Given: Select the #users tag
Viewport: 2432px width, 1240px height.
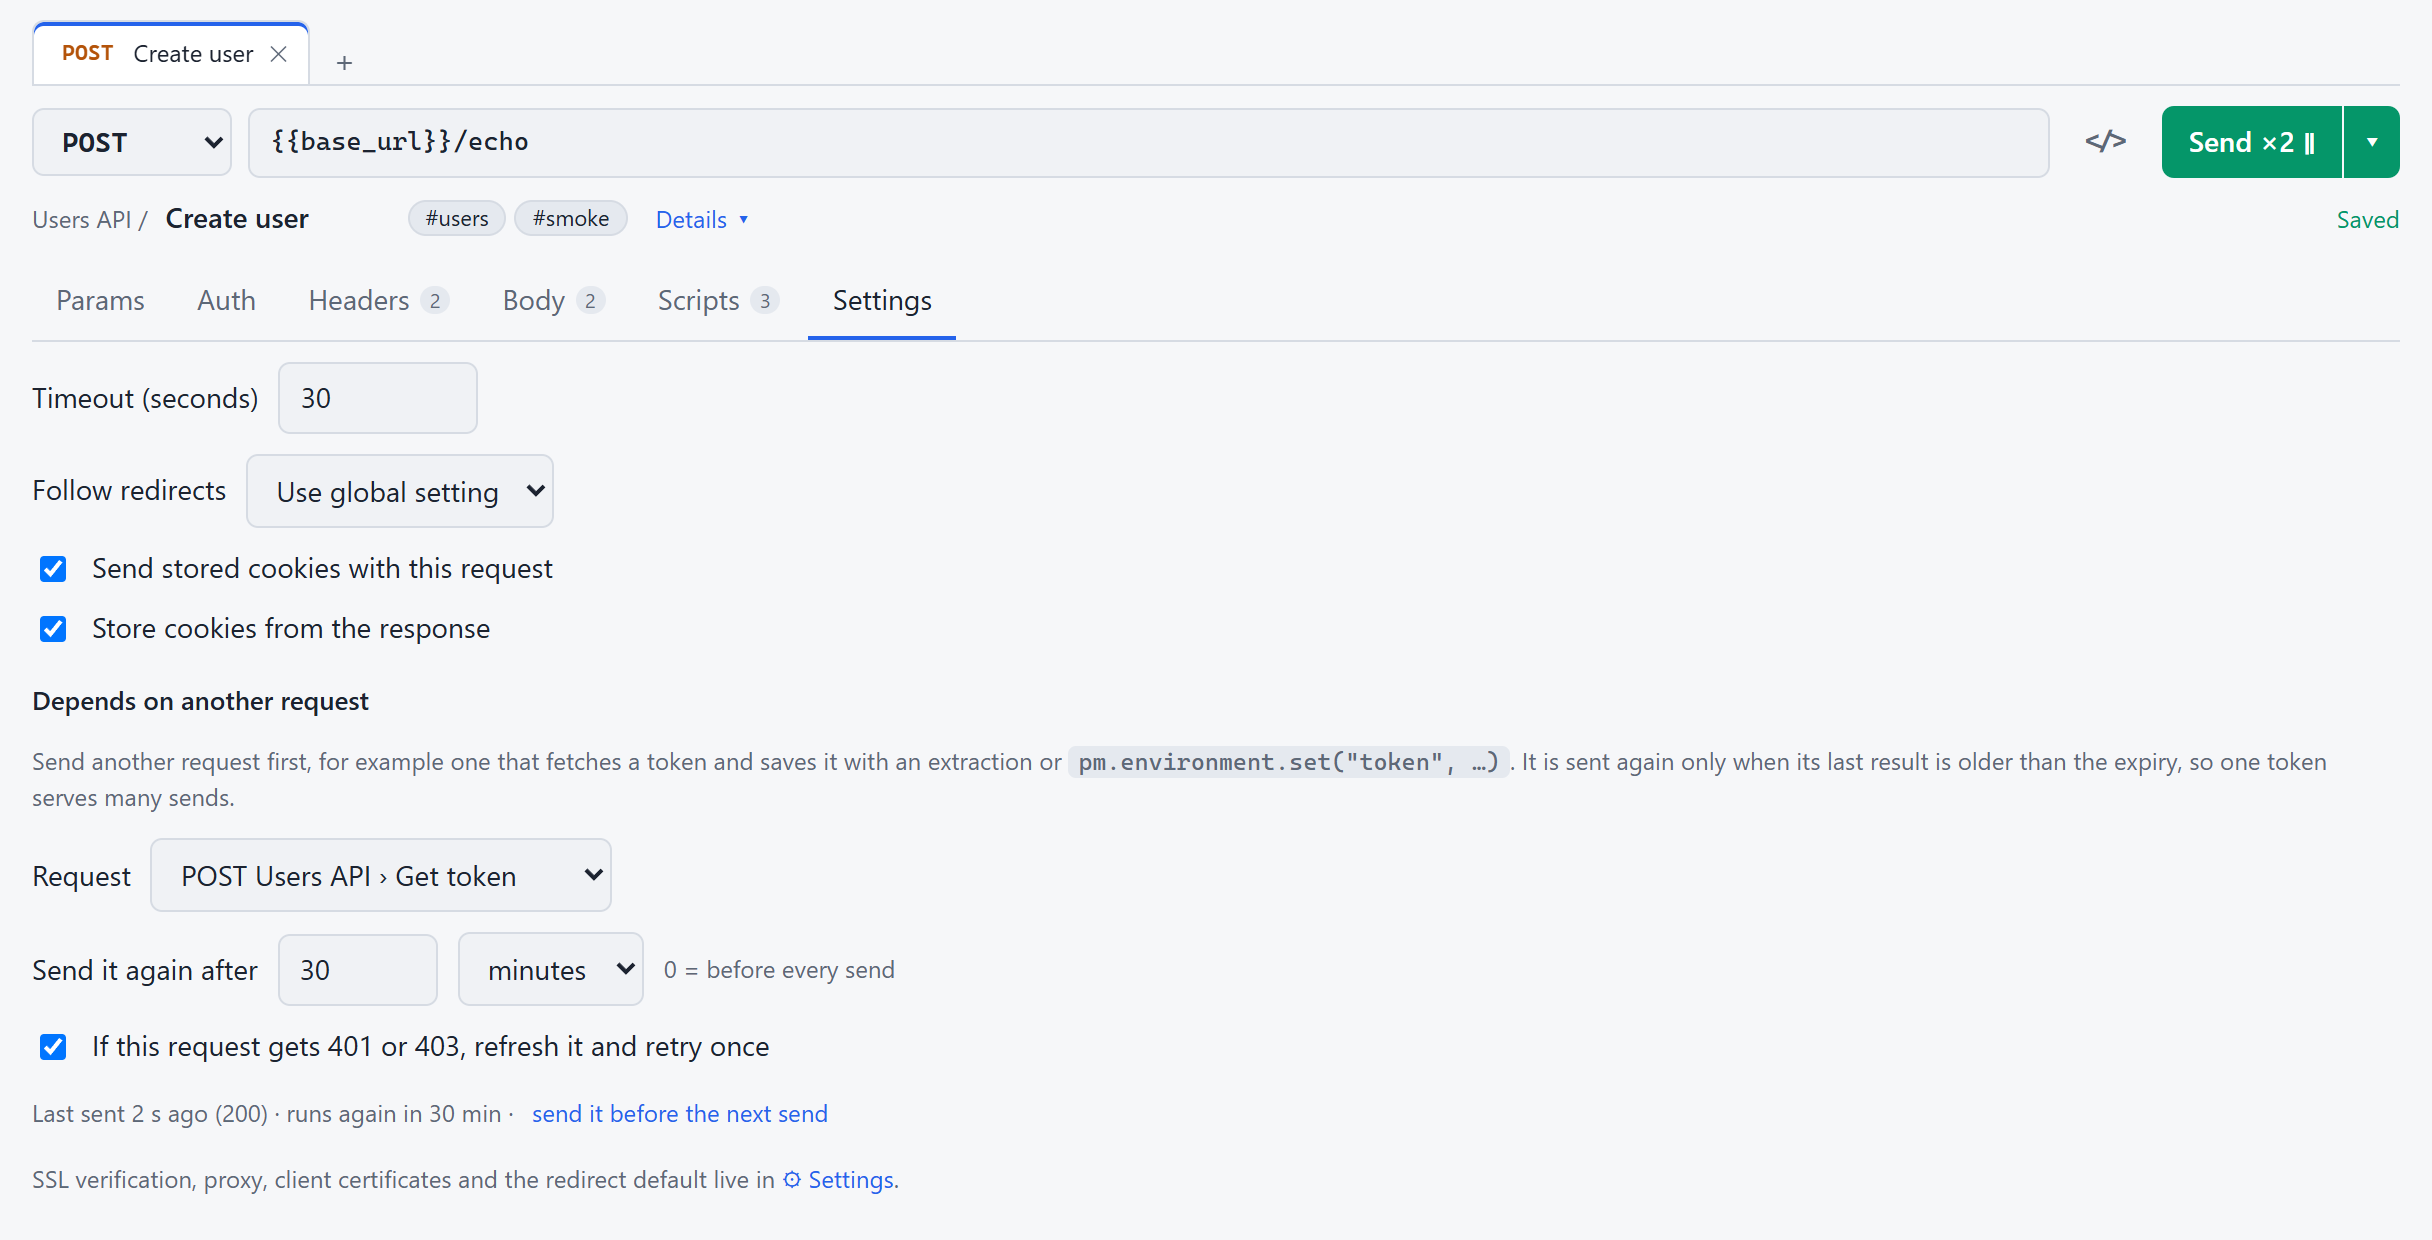Looking at the screenshot, I should (457, 218).
